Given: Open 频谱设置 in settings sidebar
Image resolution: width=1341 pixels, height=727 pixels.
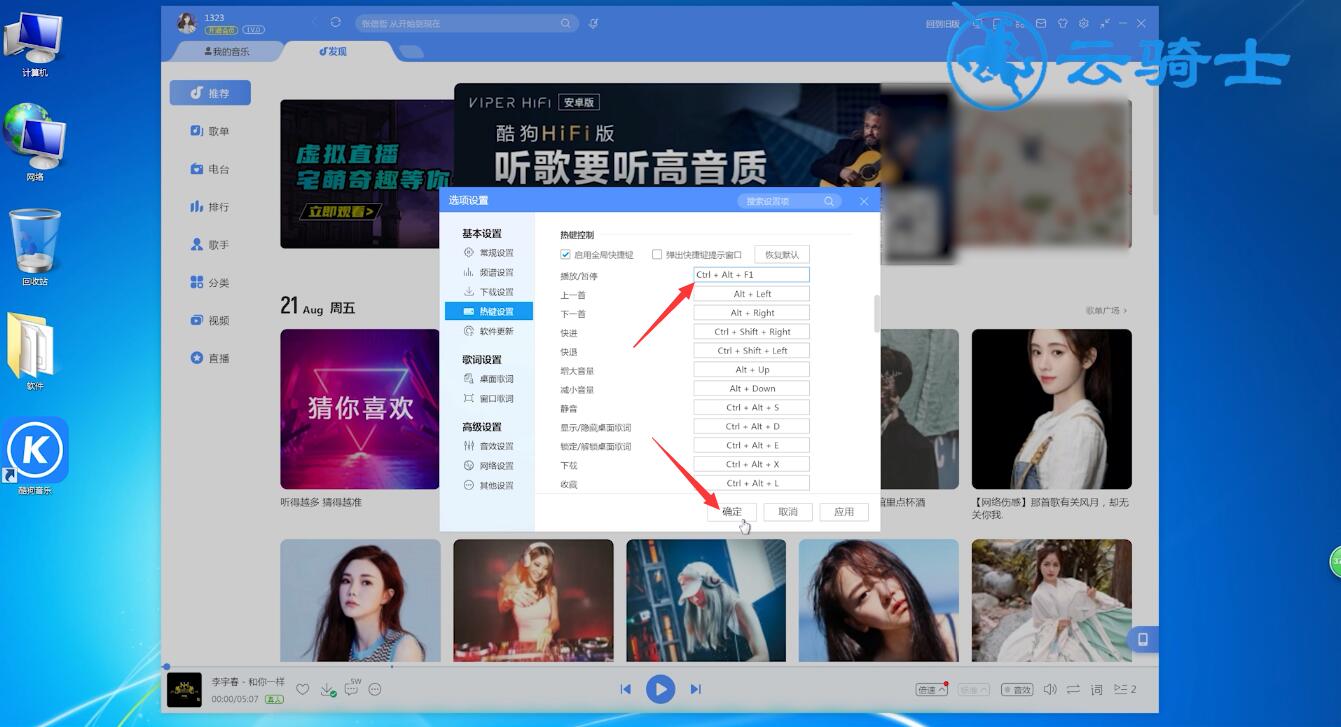Looking at the screenshot, I should pos(488,272).
